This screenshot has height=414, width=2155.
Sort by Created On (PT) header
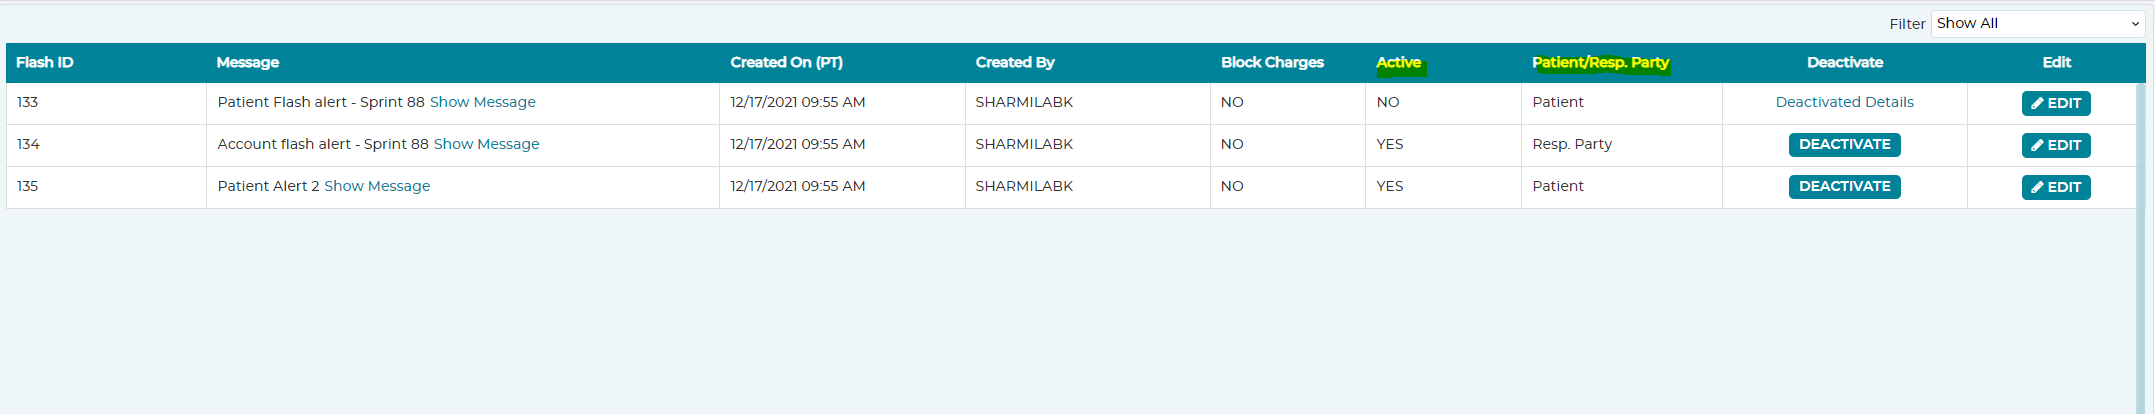point(786,62)
